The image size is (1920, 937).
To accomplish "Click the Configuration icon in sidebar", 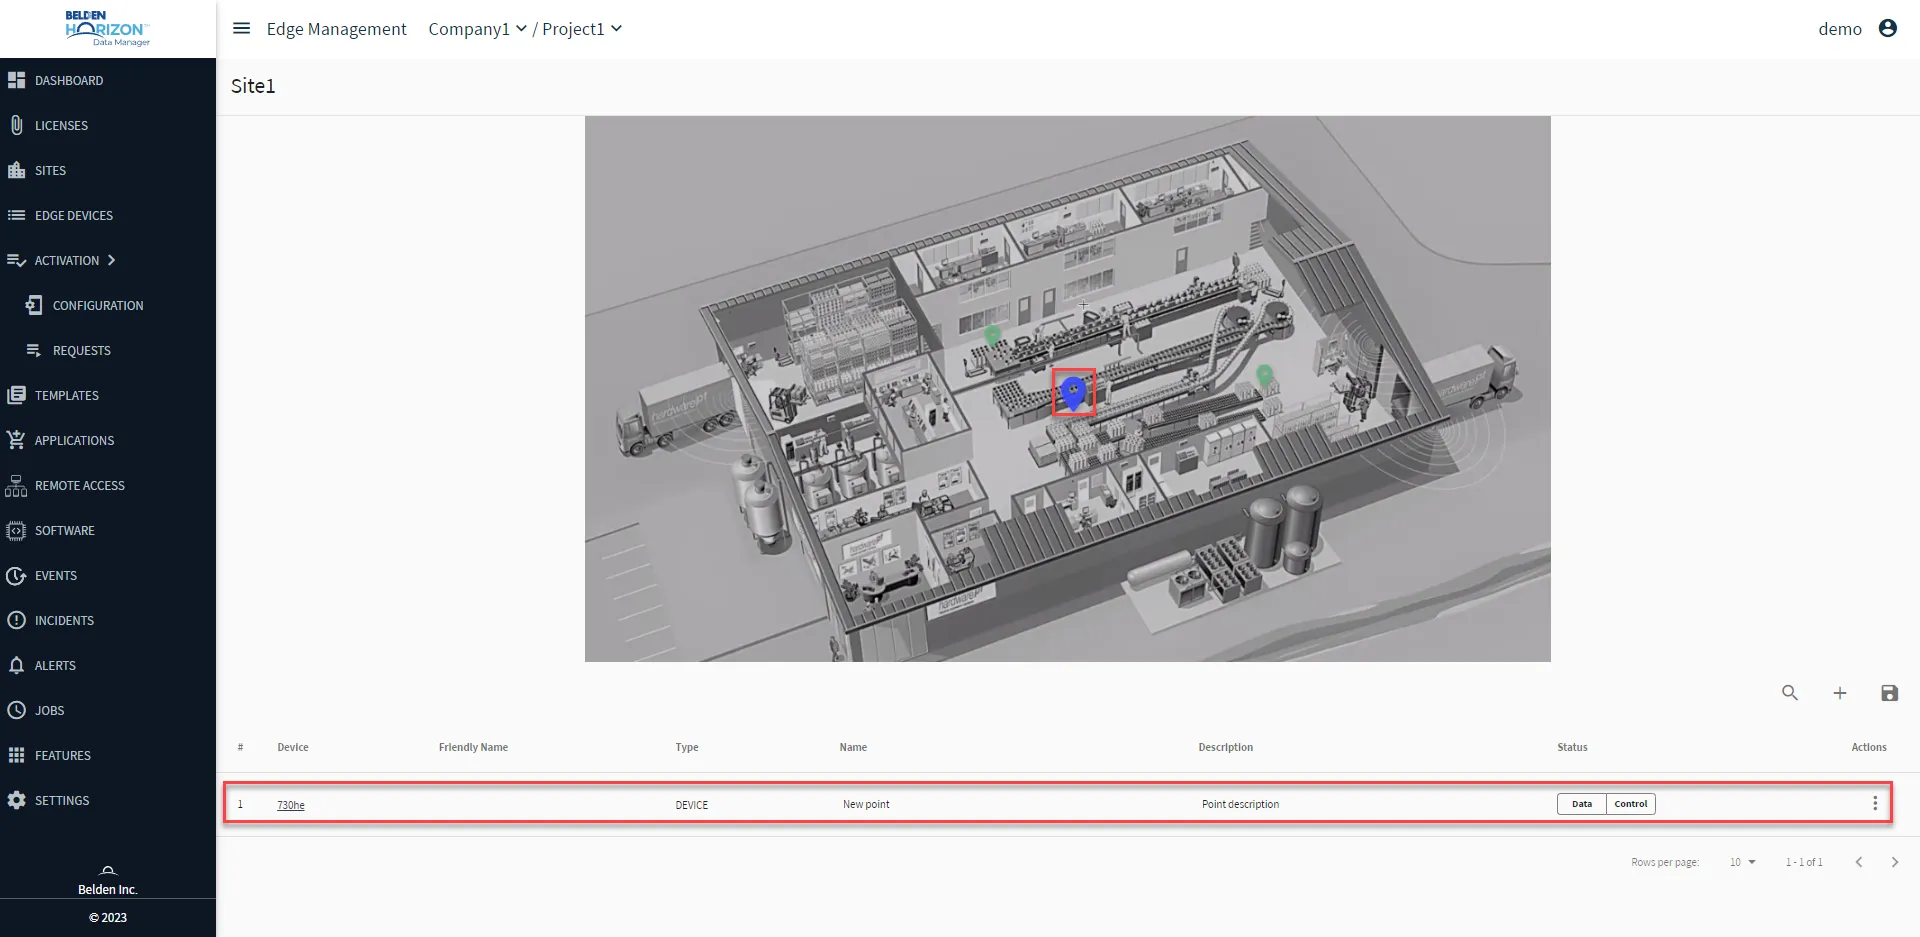I will [34, 305].
